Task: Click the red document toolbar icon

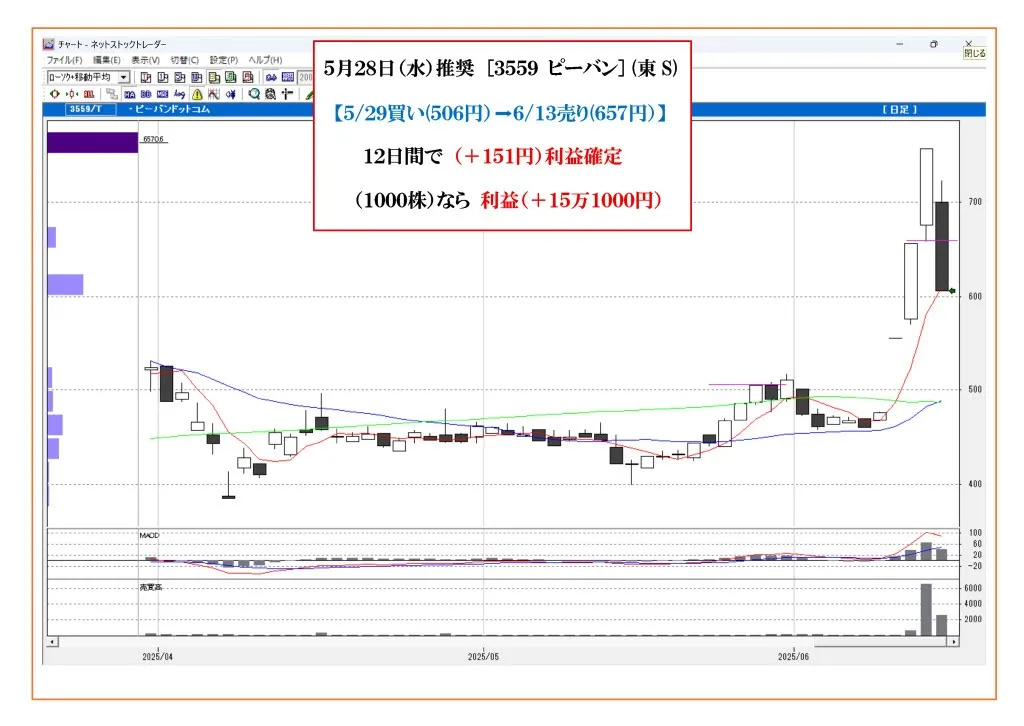Action: [248, 78]
